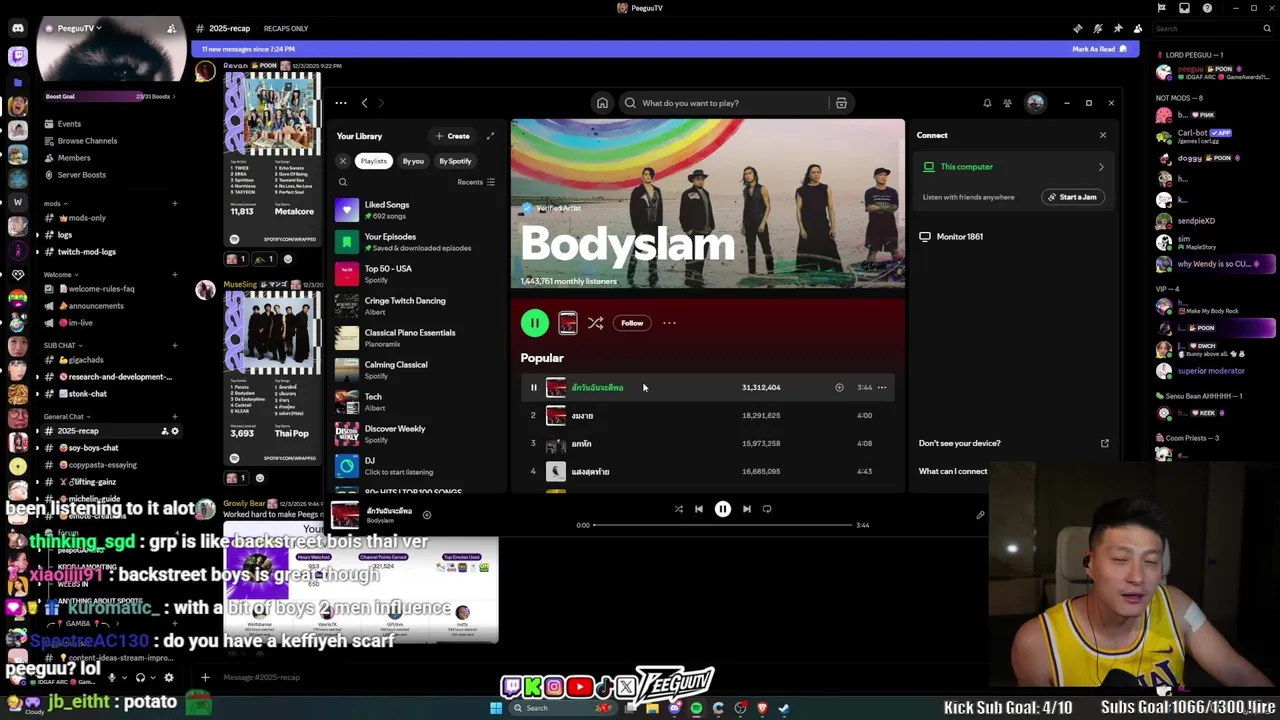The width and height of the screenshot is (1280, 720).
Task: Mark As Read in Discord banner
Action: 1099,49
